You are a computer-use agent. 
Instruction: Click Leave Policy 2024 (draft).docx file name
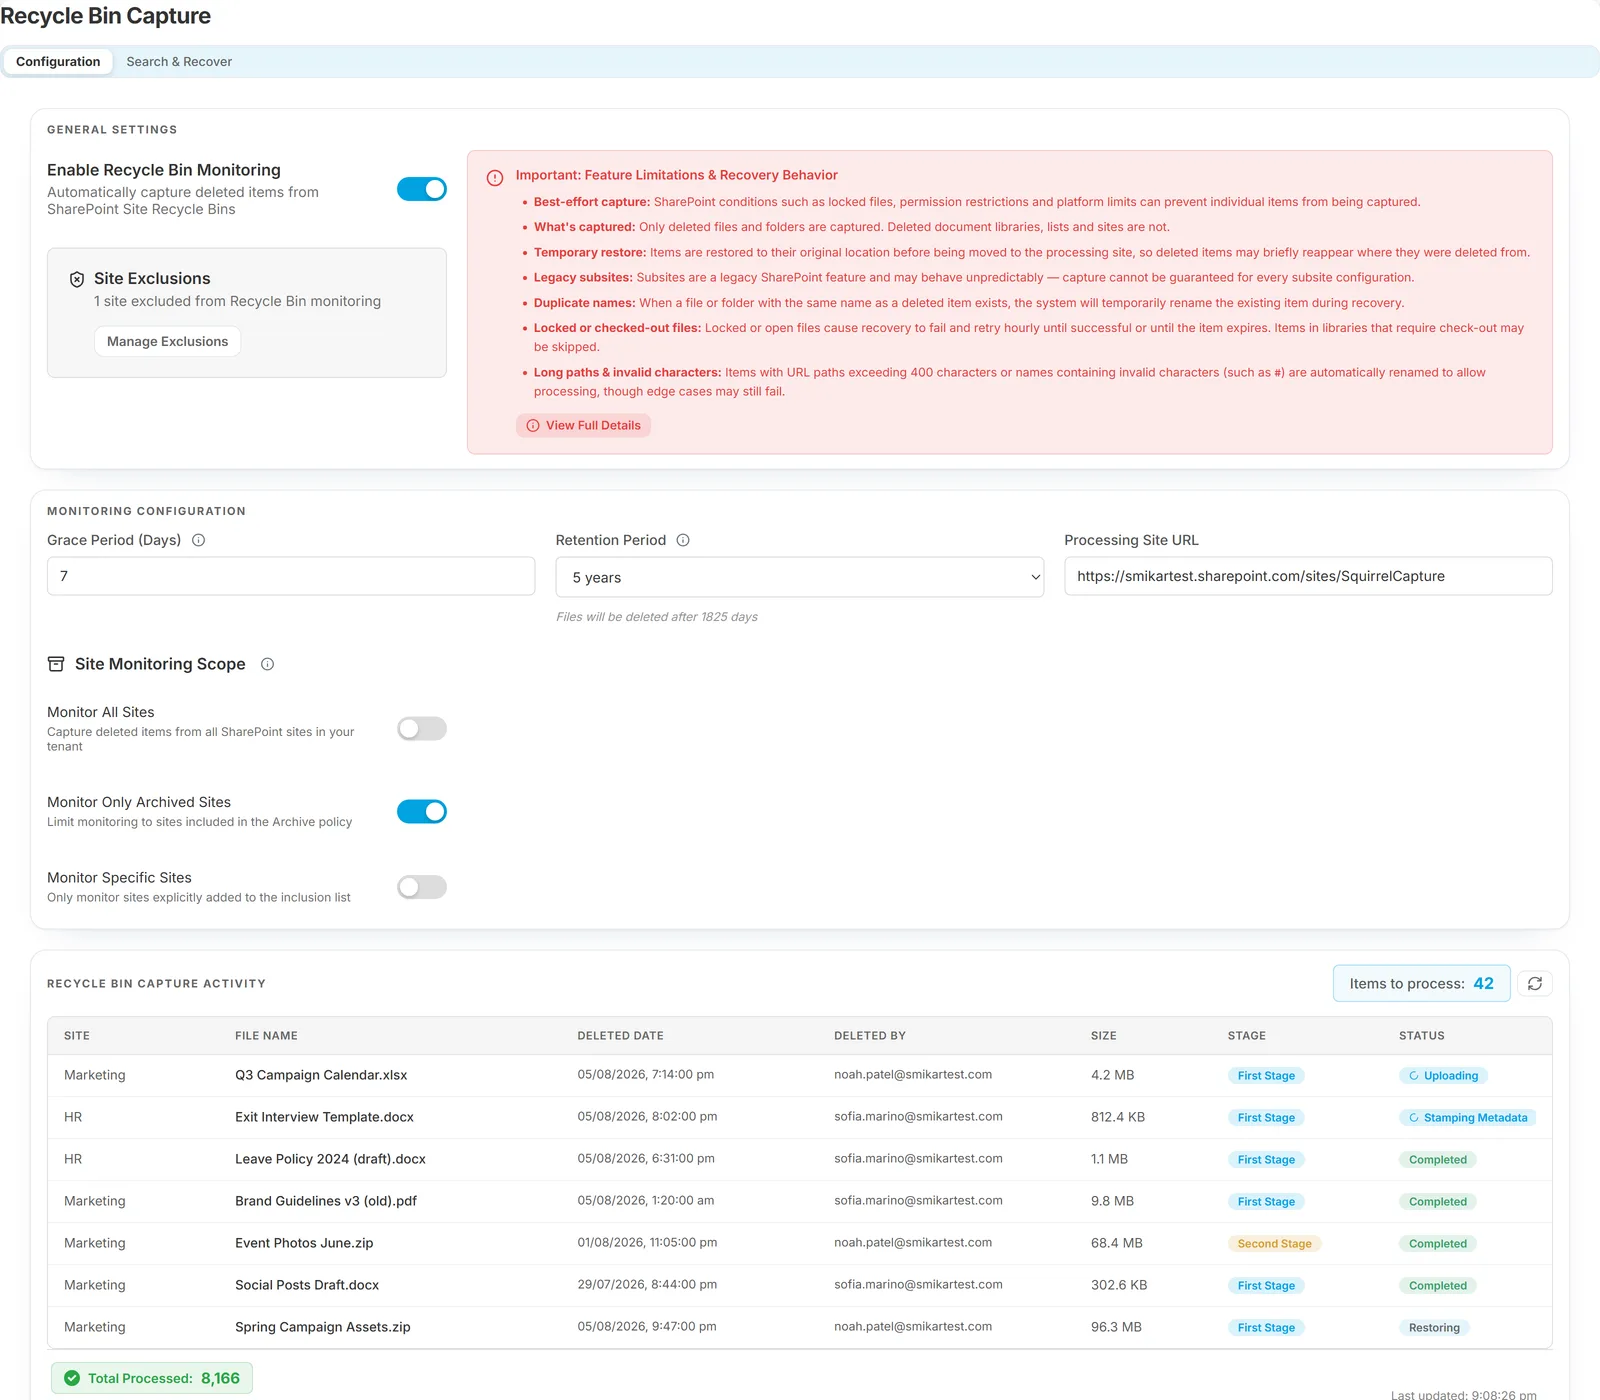(330, 1159)
